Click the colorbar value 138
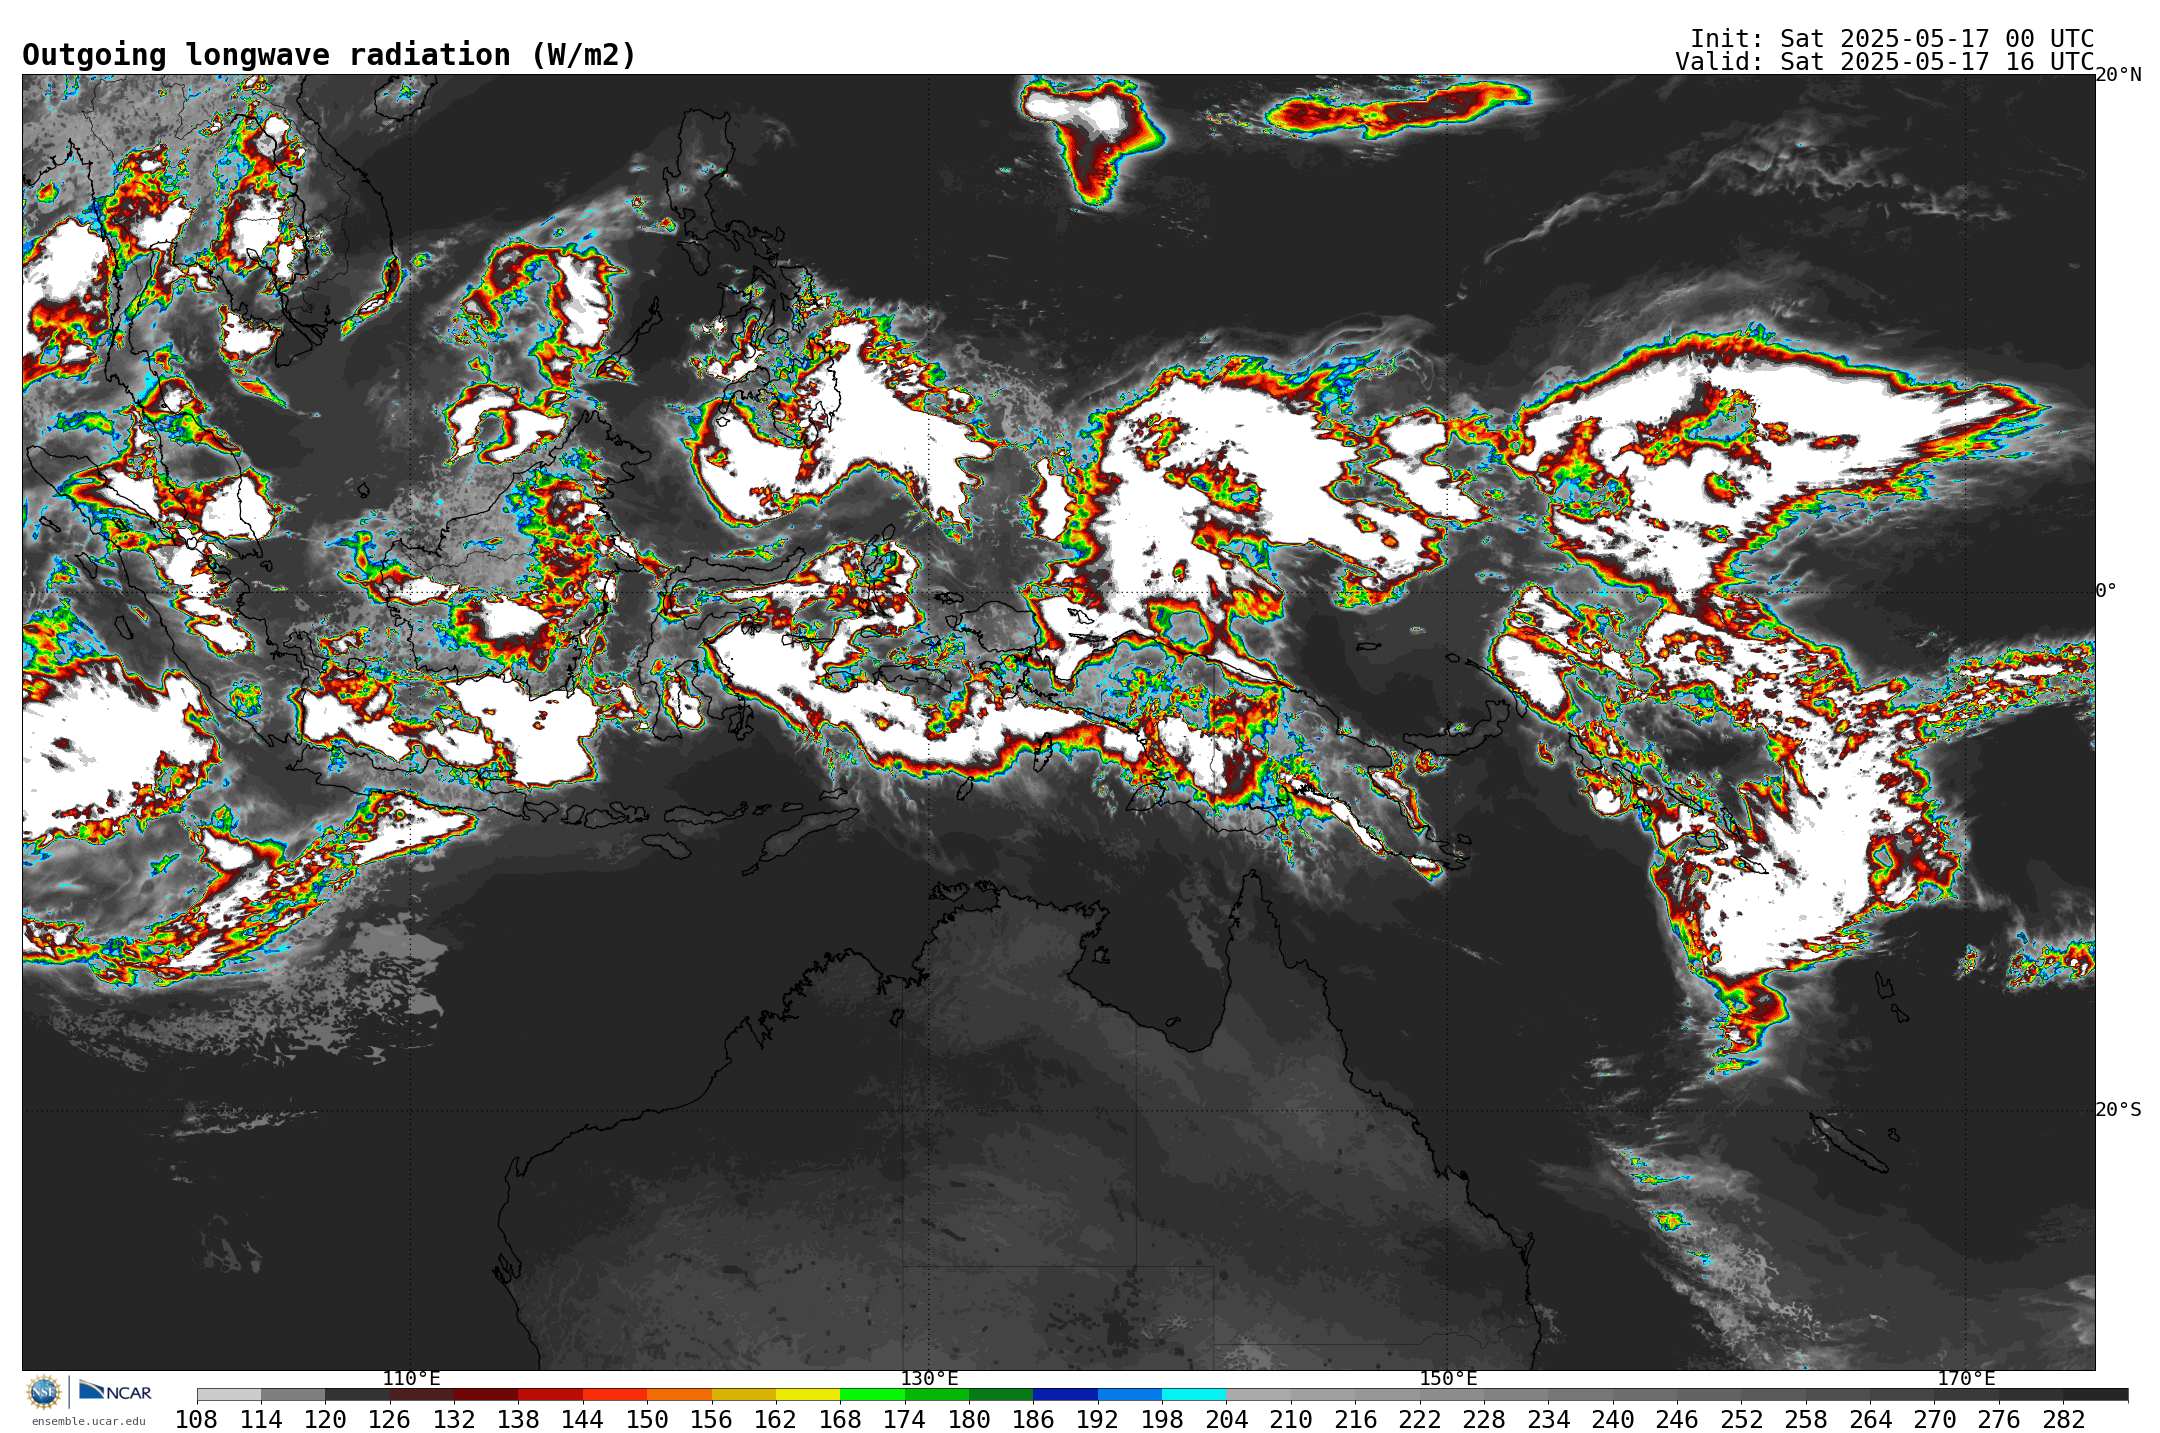 click(518, 1419)
